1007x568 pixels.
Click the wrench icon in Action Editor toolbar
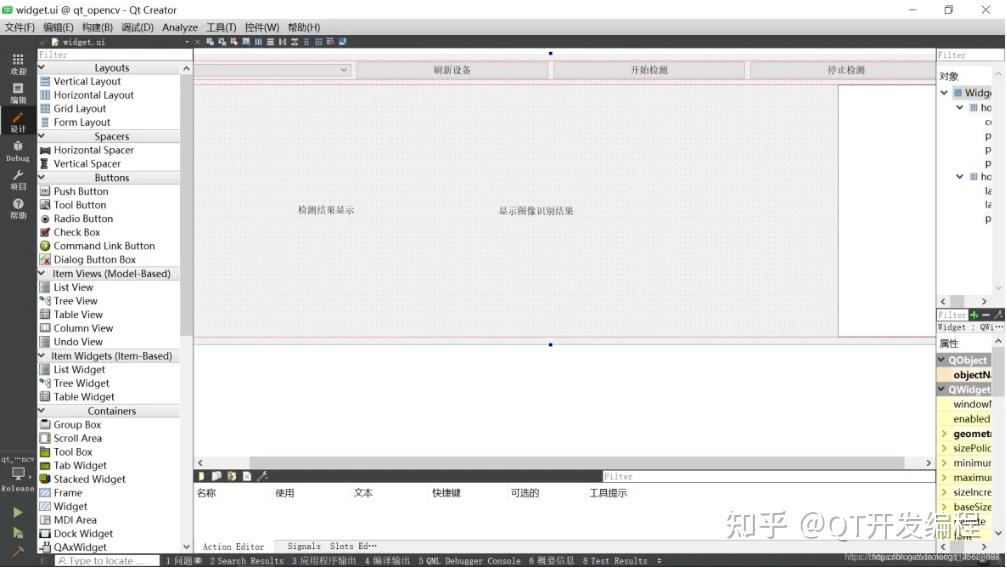click(x=263, y=476)
